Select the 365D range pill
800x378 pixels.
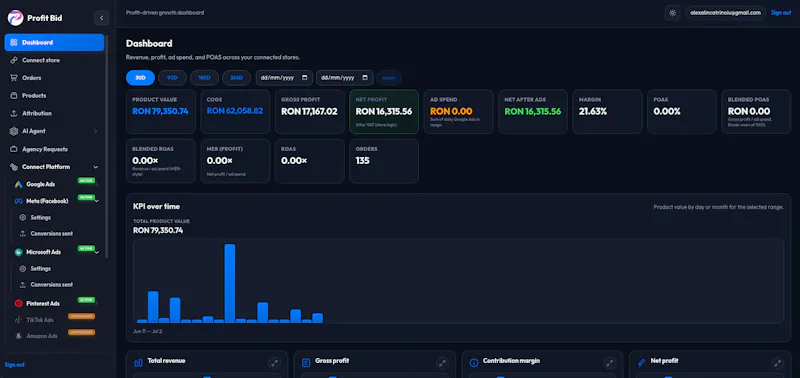coord(237,78)
